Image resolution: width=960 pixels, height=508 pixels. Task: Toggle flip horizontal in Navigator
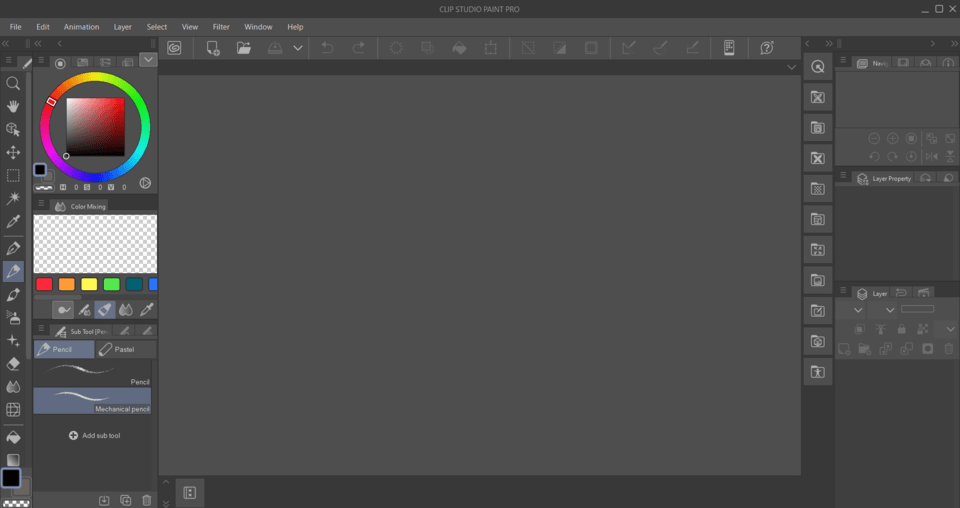coord(932,156)
